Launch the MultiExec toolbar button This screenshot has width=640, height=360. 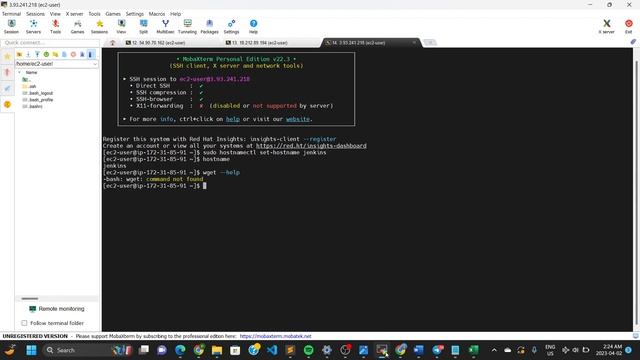(165, 27)
